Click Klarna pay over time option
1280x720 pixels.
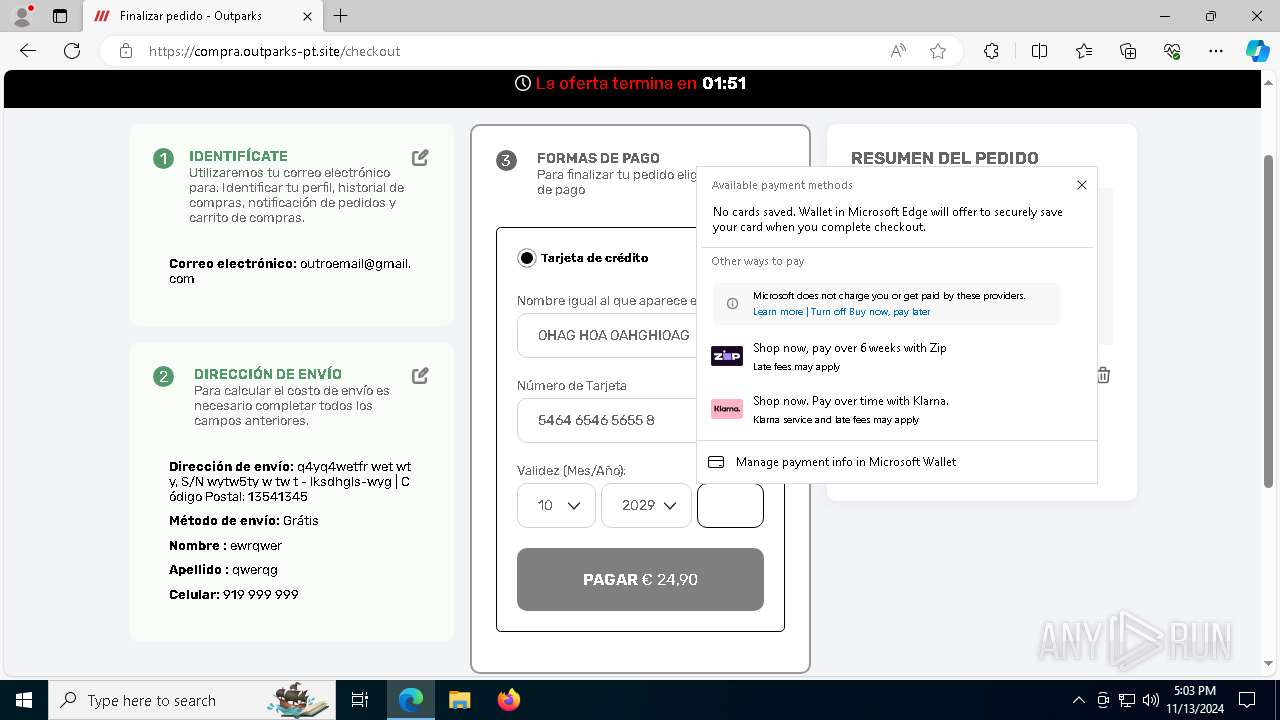898,409
